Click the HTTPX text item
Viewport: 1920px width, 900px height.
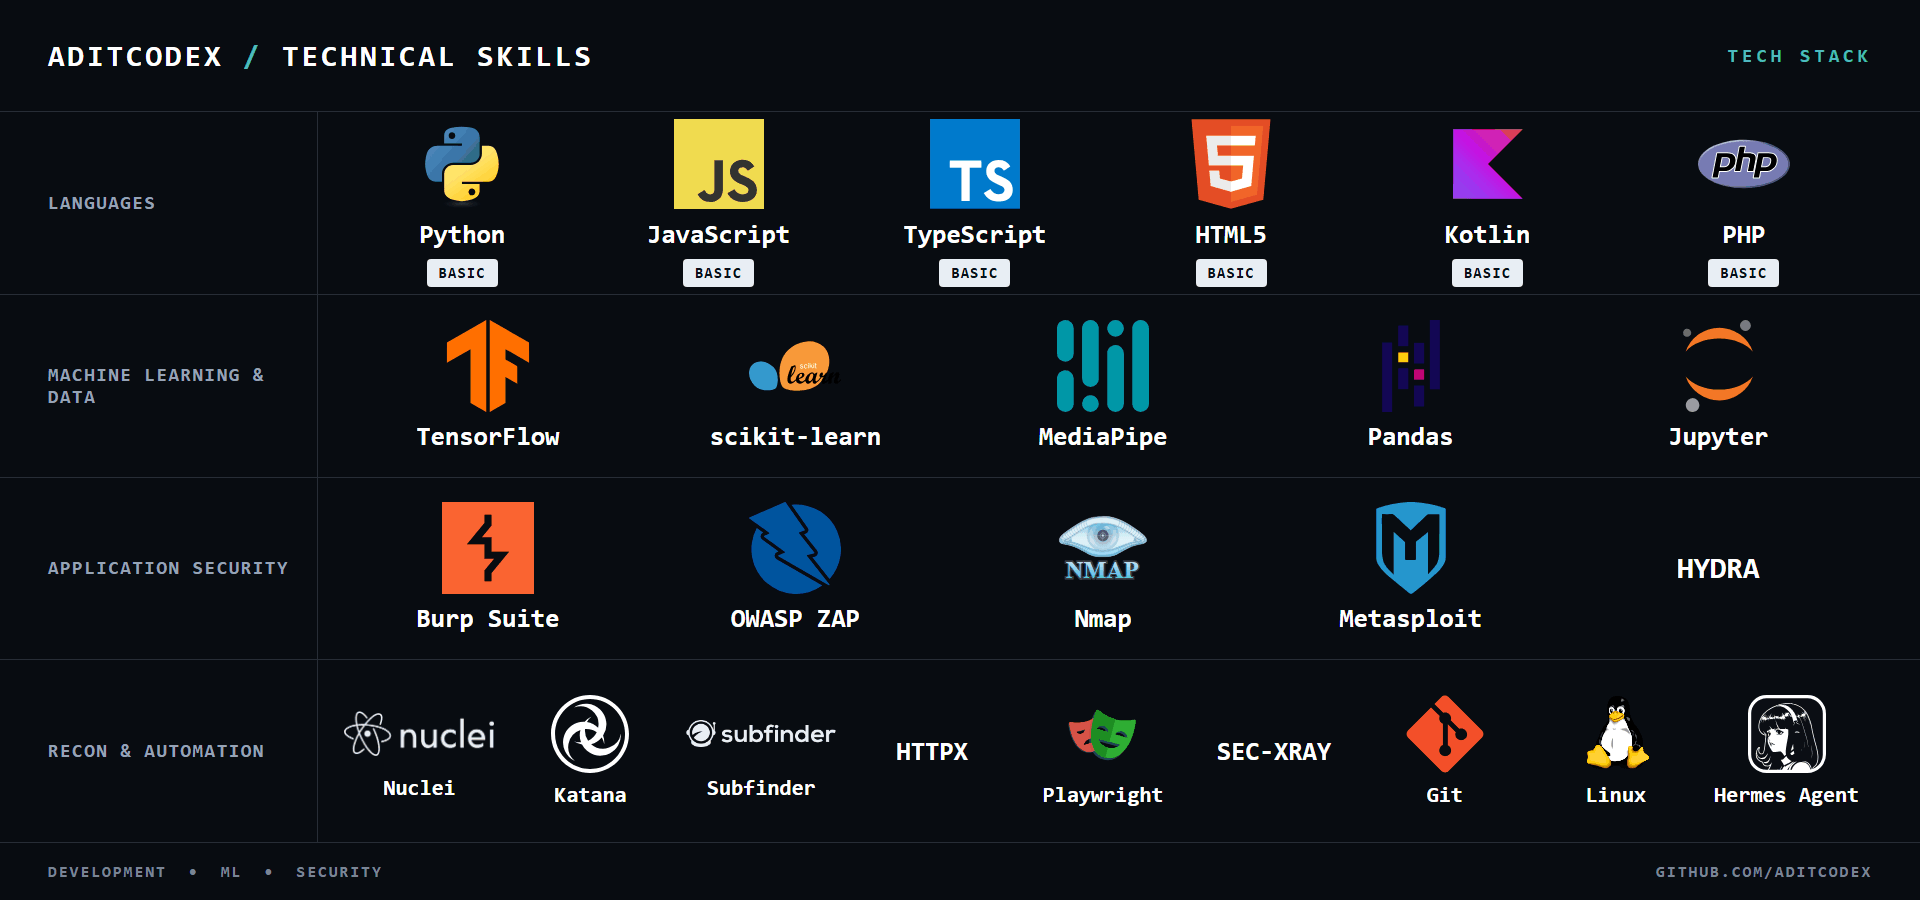932,752
